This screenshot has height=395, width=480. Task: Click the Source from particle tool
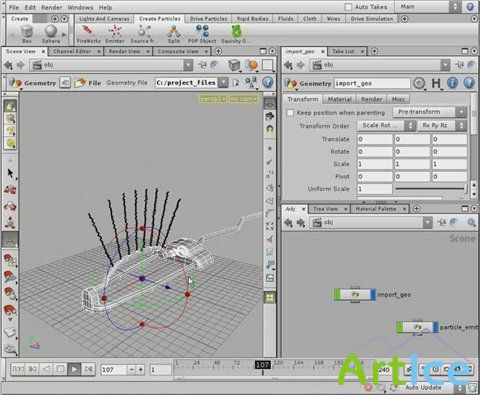click(144, 34)
